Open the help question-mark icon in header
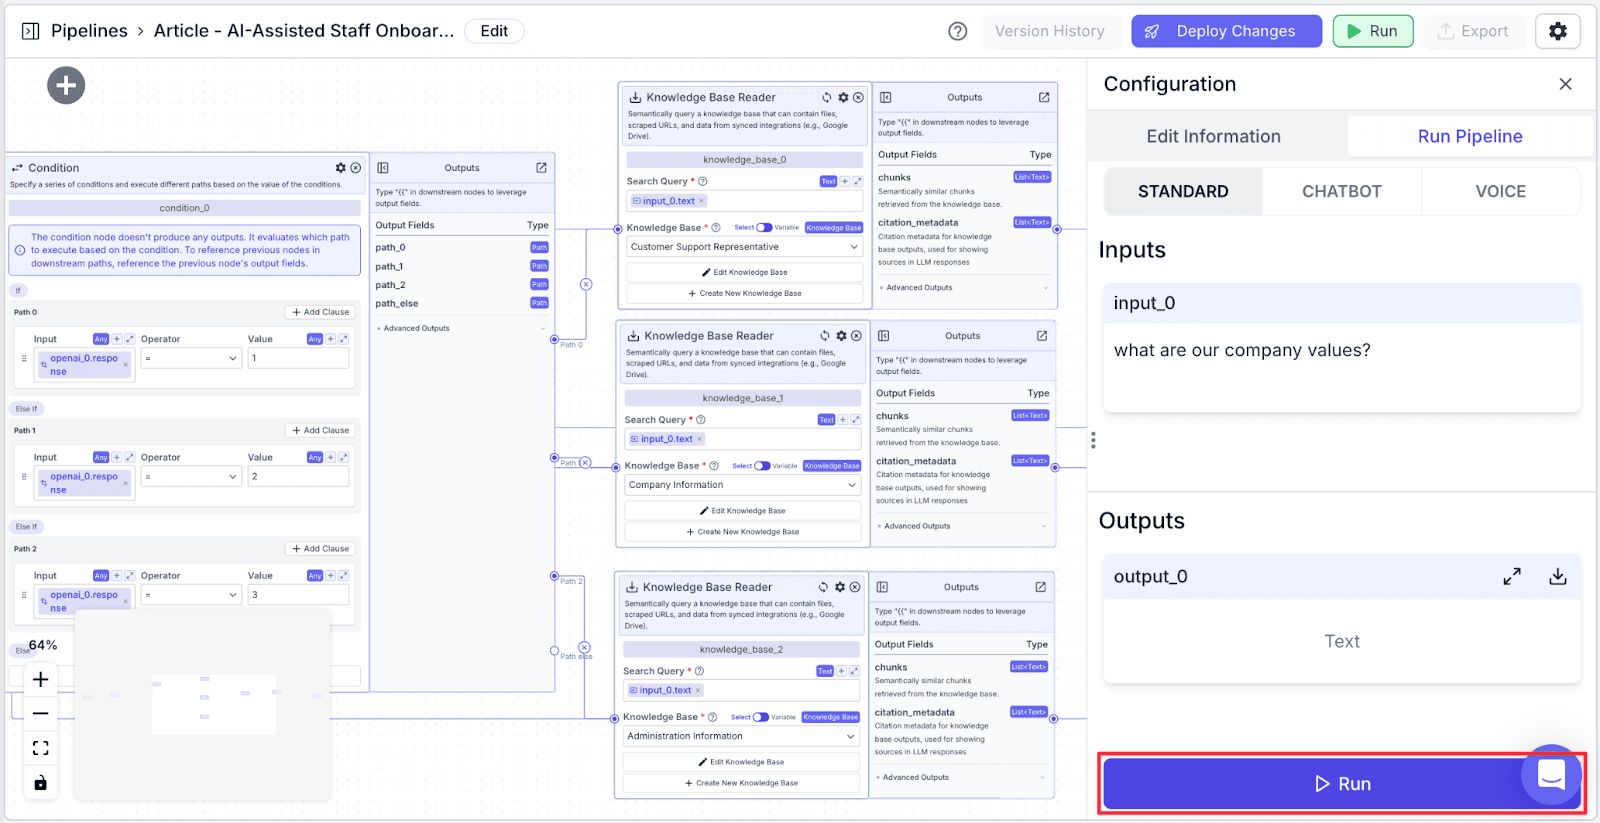 tap(958, 31)
